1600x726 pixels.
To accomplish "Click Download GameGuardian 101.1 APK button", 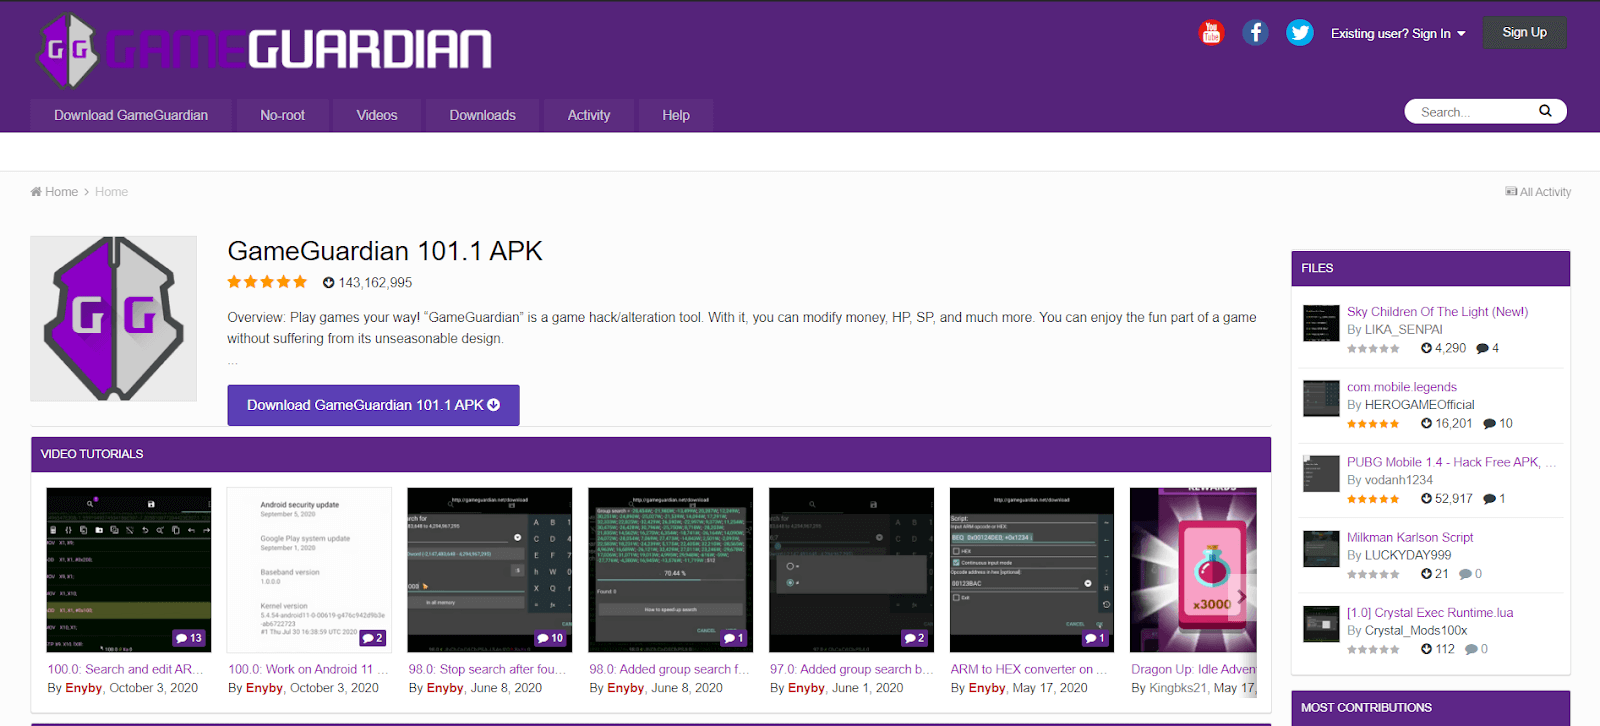I will click(373, 405).
